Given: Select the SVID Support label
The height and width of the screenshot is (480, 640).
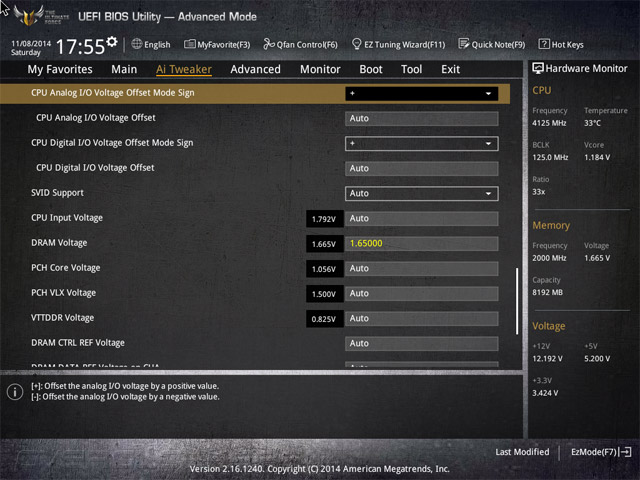Looking at the screenshot, I should 57,193.
